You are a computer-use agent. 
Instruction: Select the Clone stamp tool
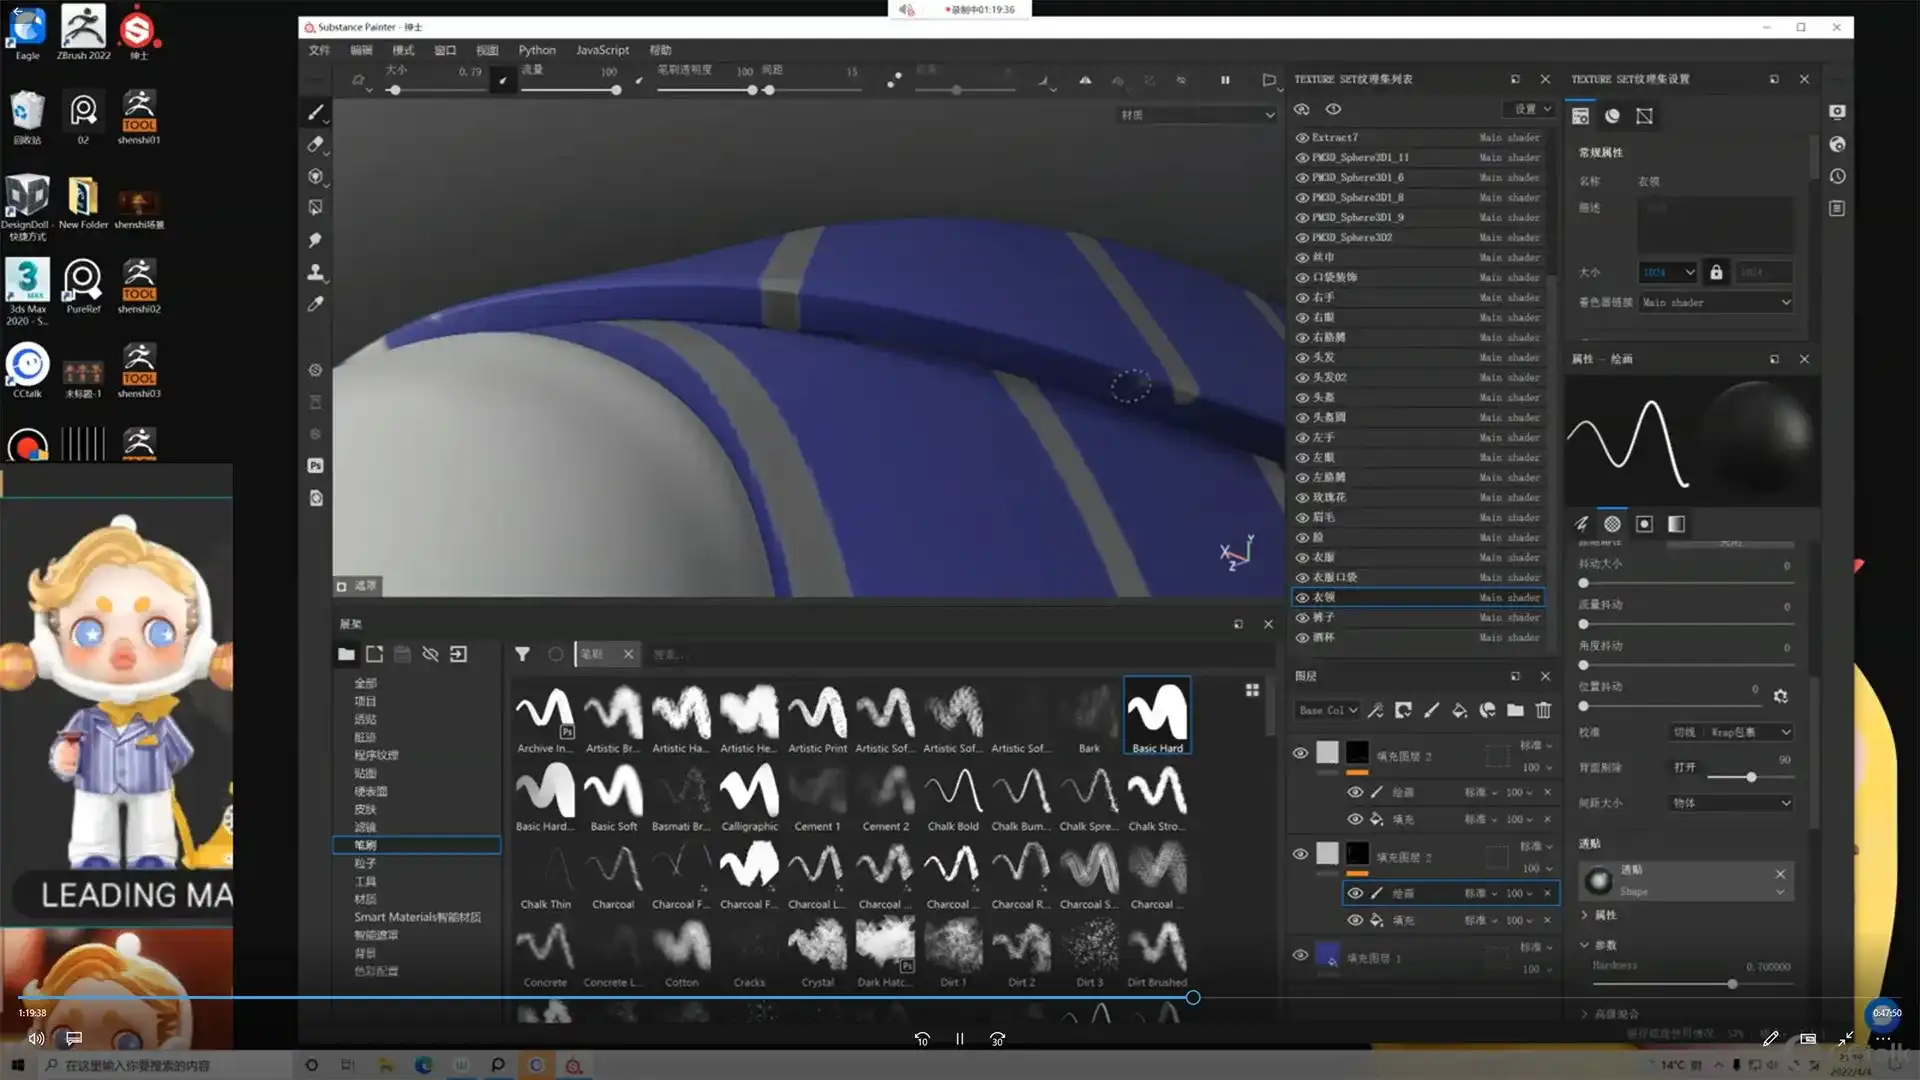pos(315,272)
